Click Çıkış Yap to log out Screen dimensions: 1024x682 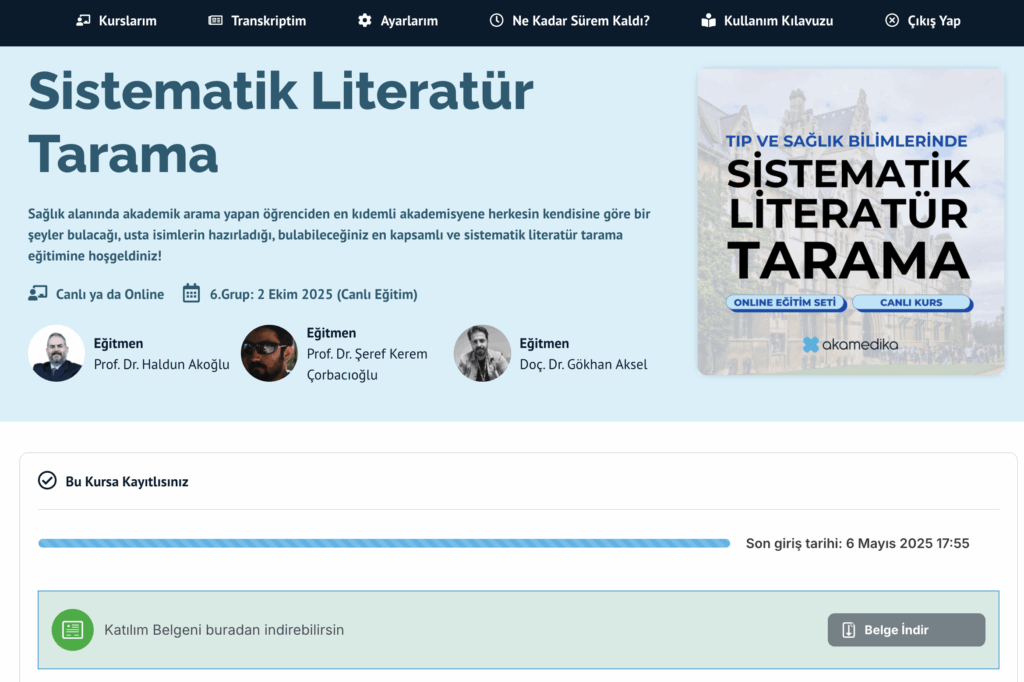click(x=922, y=21)
